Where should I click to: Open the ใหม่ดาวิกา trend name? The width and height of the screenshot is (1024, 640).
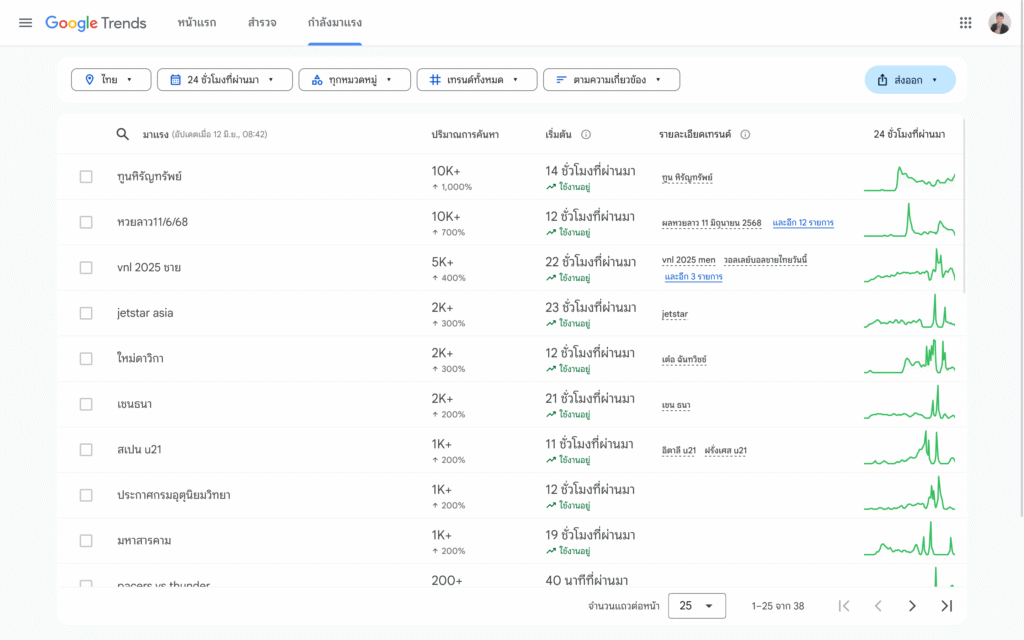point(140,359)
